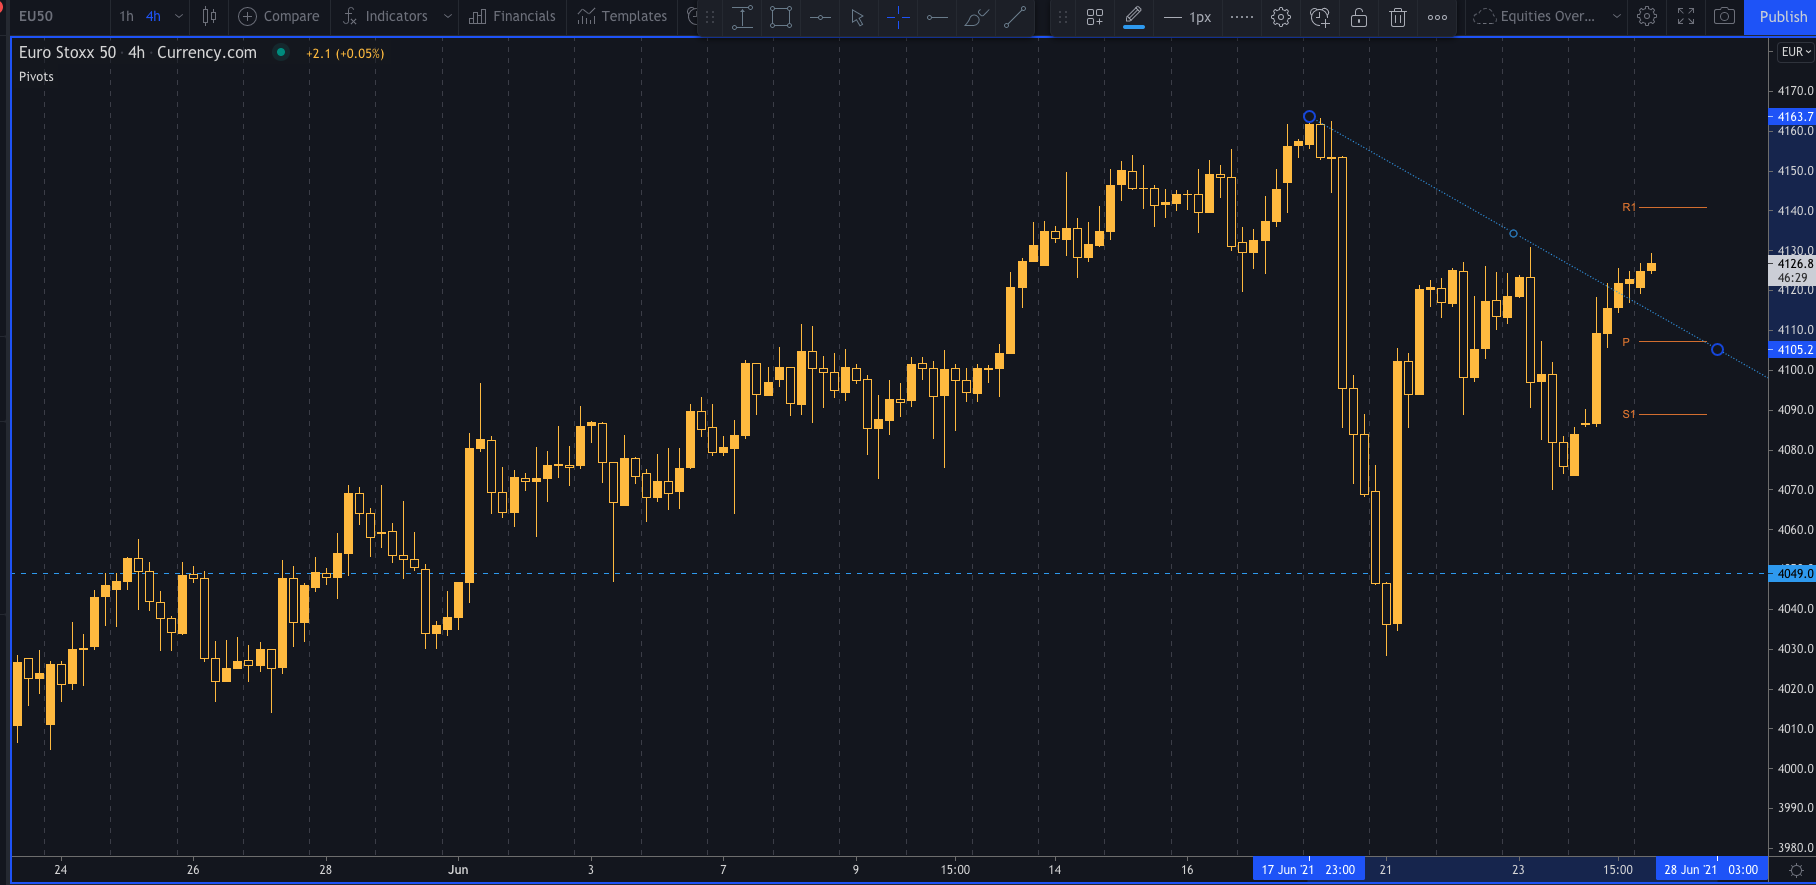Expand the timeframe interval dropdown
1816x885 pixels.
(179, 16)
